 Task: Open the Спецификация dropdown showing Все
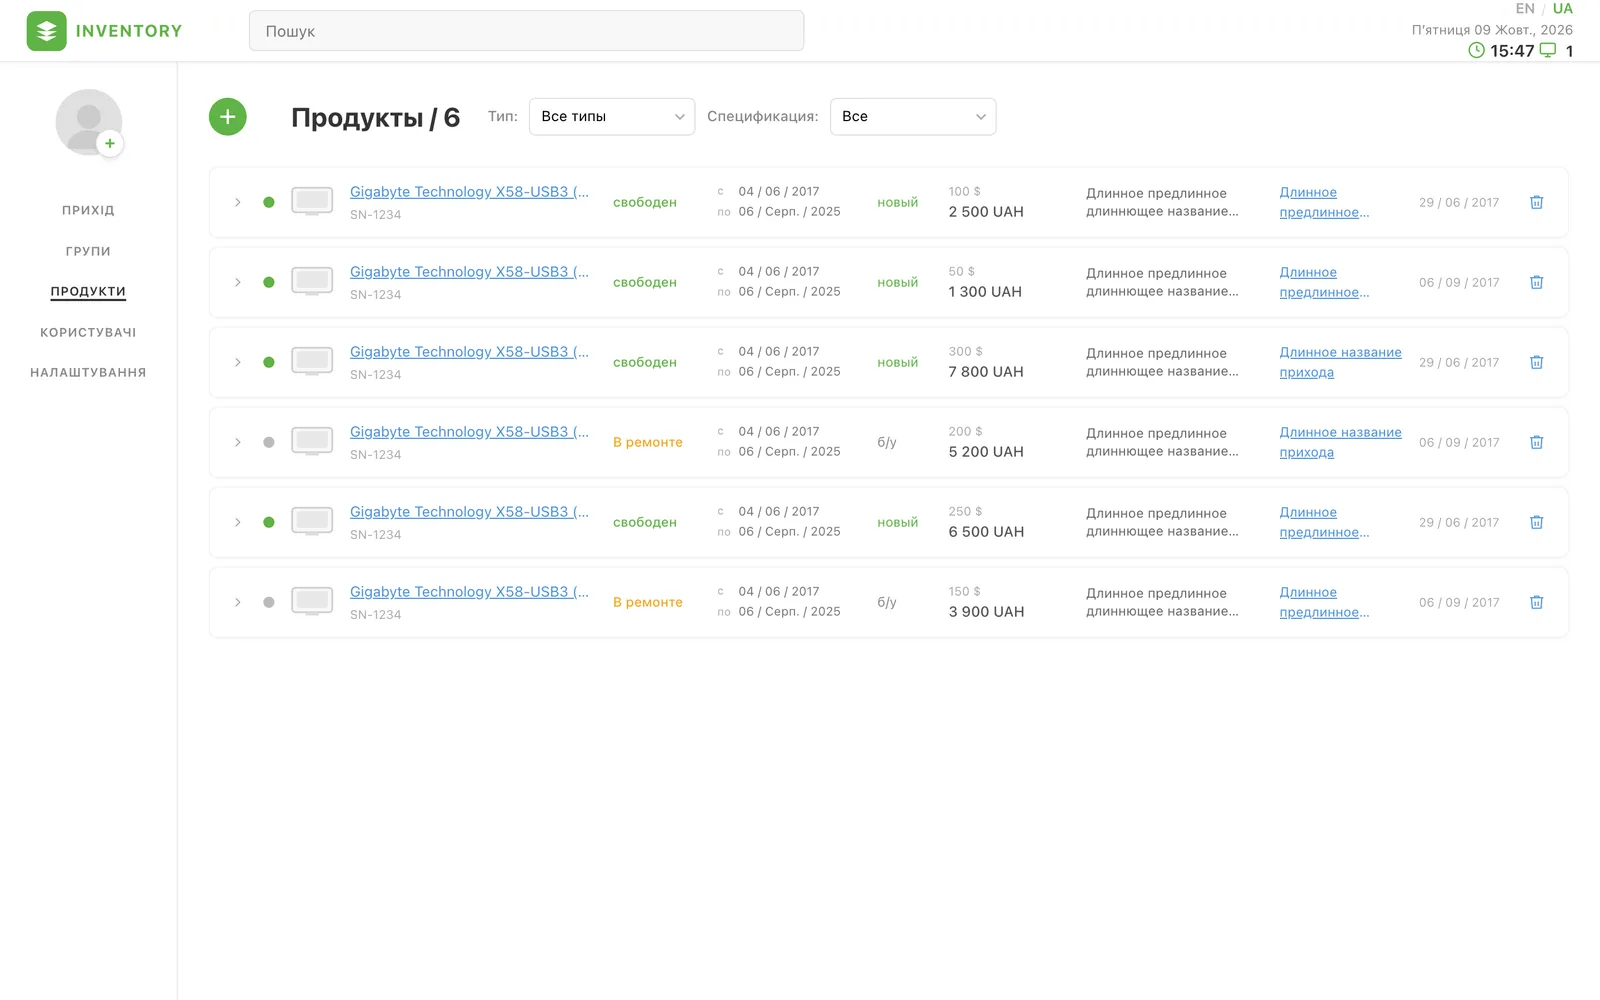[913, 117]
